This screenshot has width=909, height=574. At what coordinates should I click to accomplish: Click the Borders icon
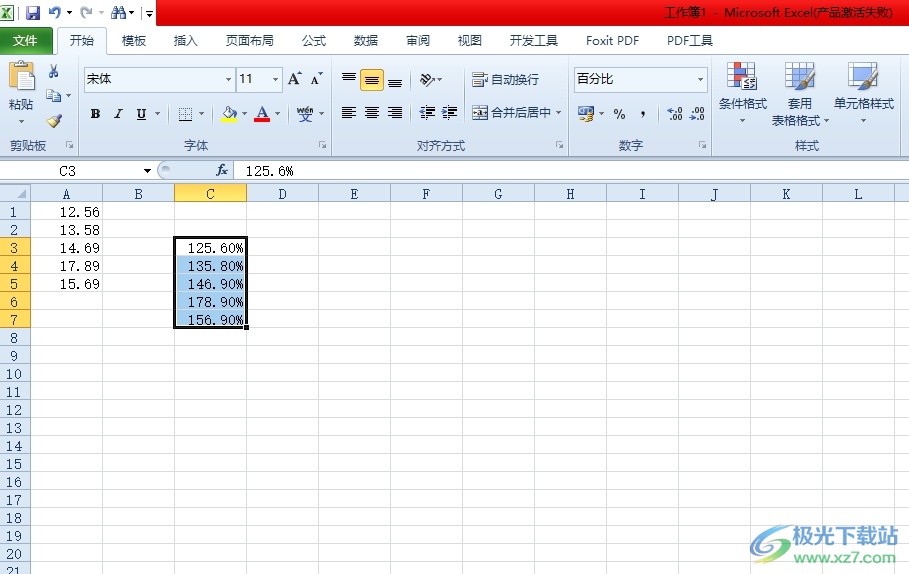click(186, 114)
